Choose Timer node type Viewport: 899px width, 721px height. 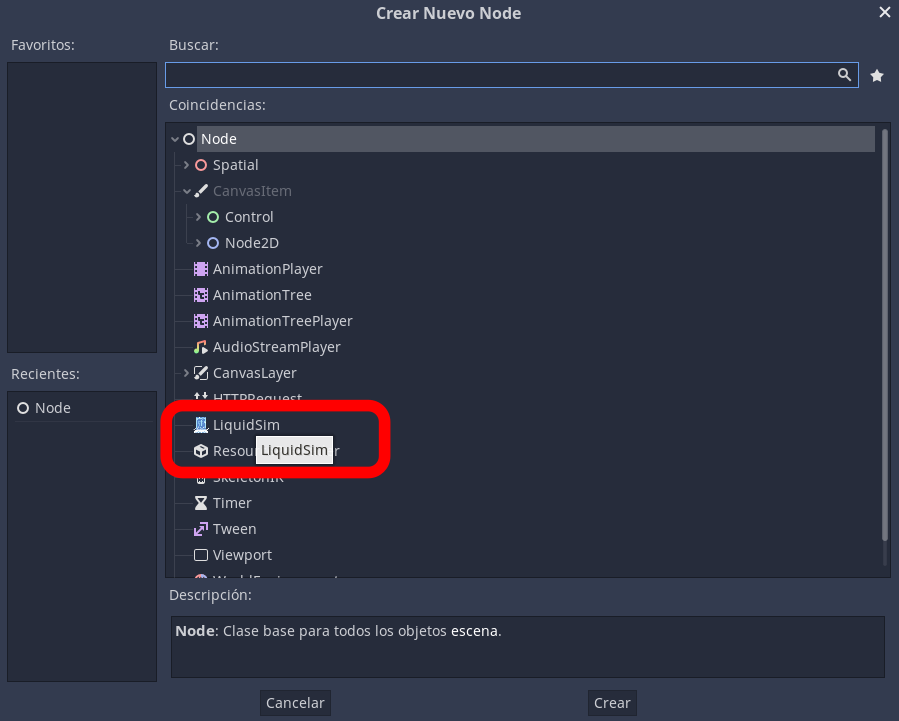click(x=232, y=503)
